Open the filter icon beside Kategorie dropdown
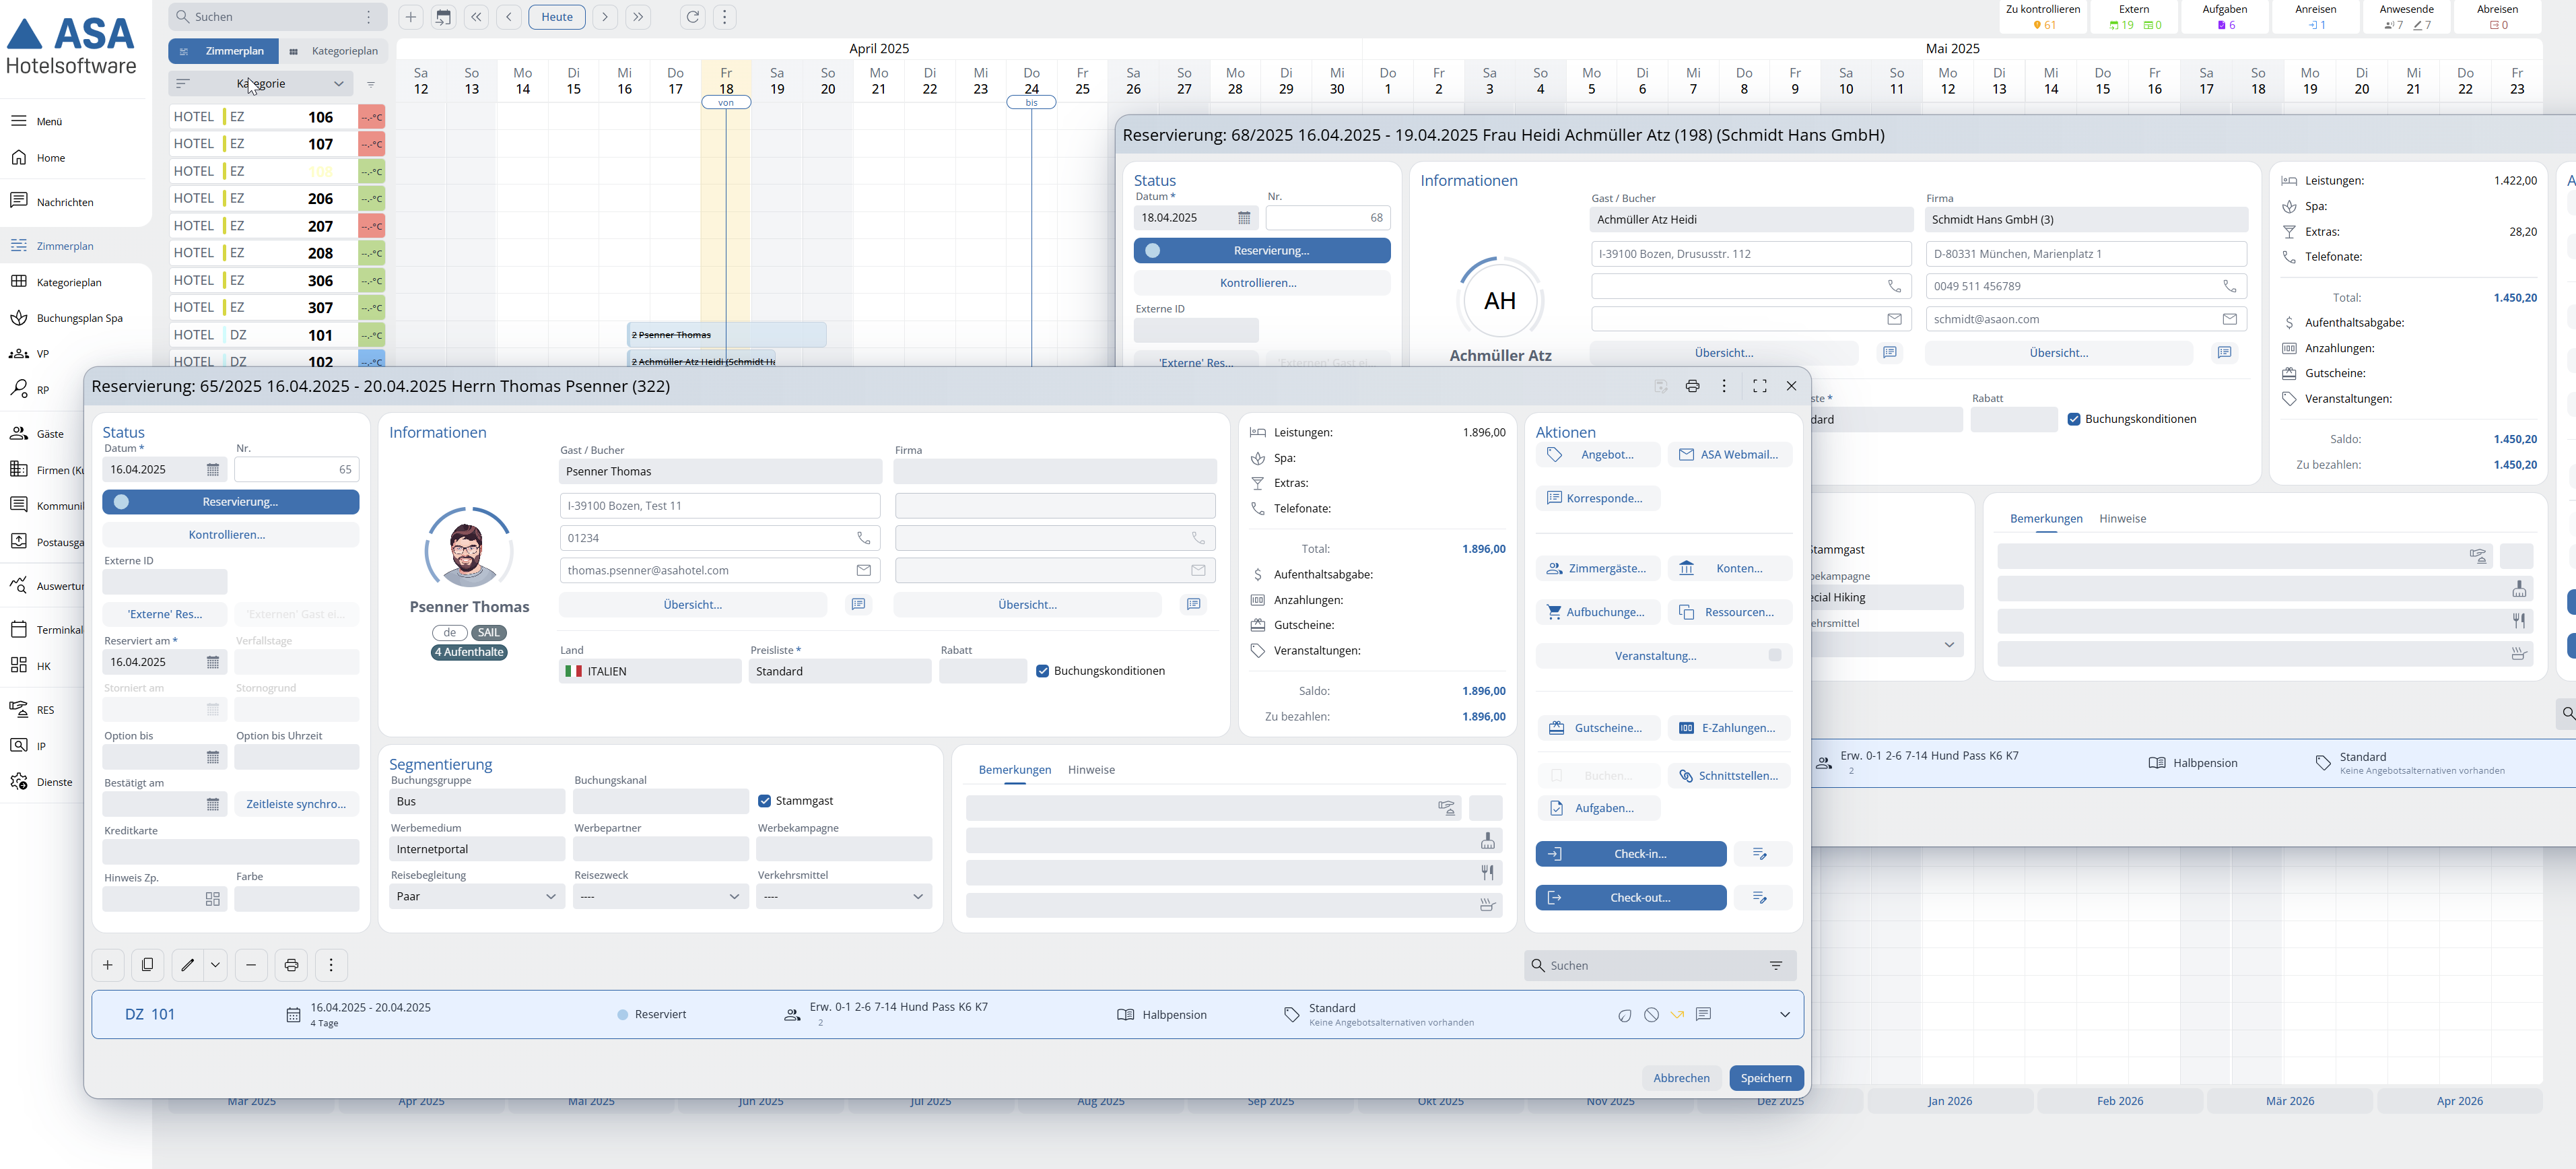2576x1169 pixels. (x=371, y=84)
